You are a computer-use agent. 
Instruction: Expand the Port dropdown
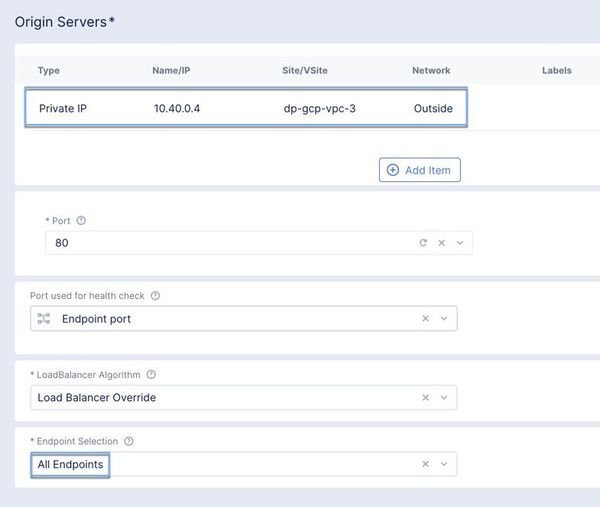click(459, 243)
